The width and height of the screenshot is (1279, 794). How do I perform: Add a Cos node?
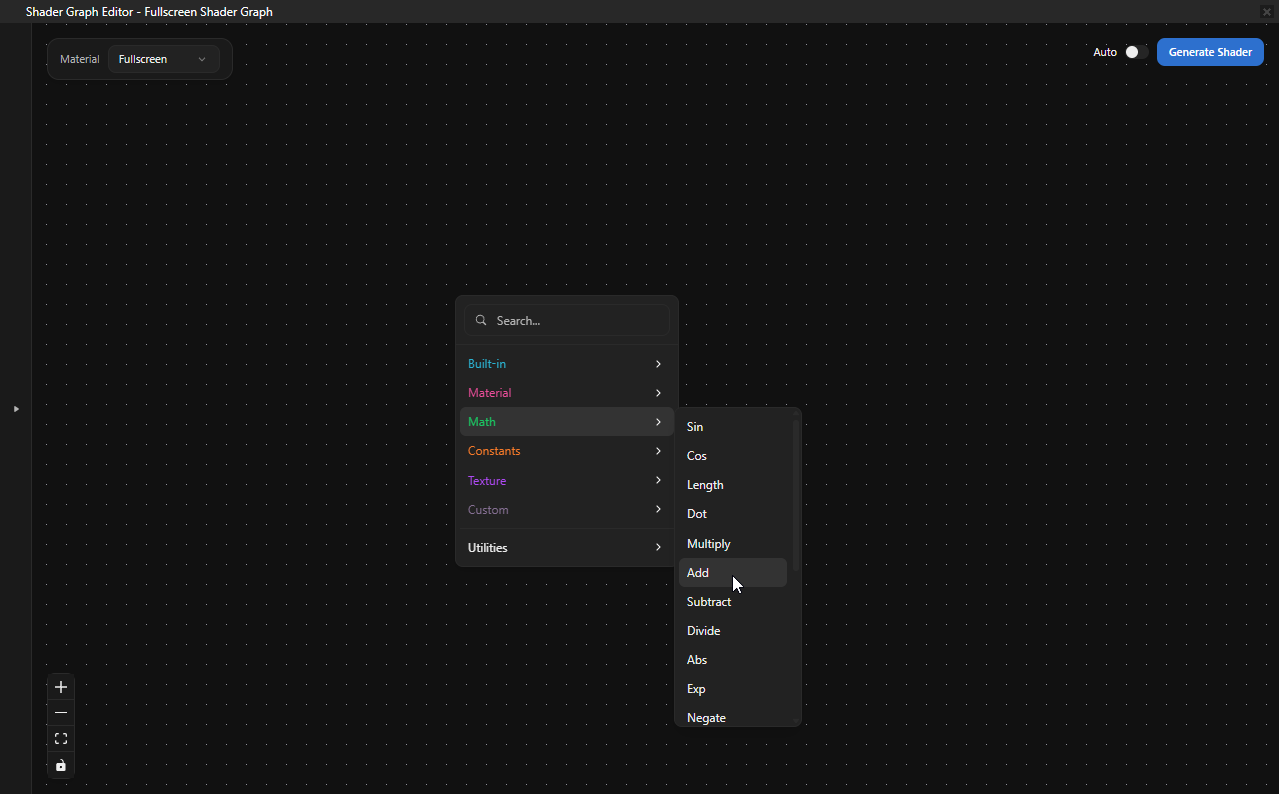click(733, 456)
